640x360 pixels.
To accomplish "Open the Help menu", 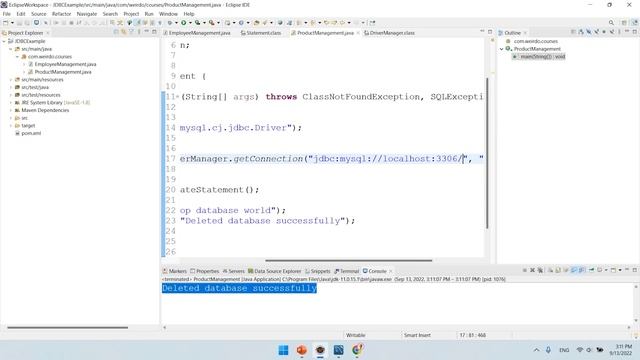I will 189,13.
